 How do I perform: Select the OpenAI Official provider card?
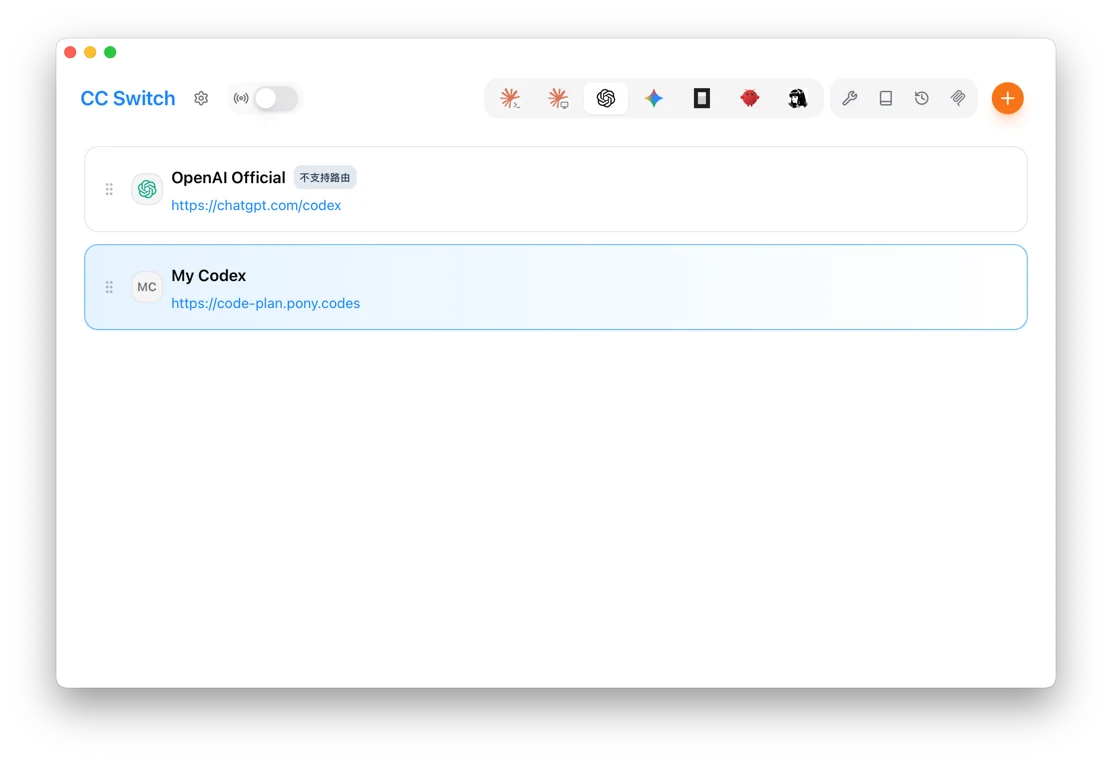click(556, 189)
